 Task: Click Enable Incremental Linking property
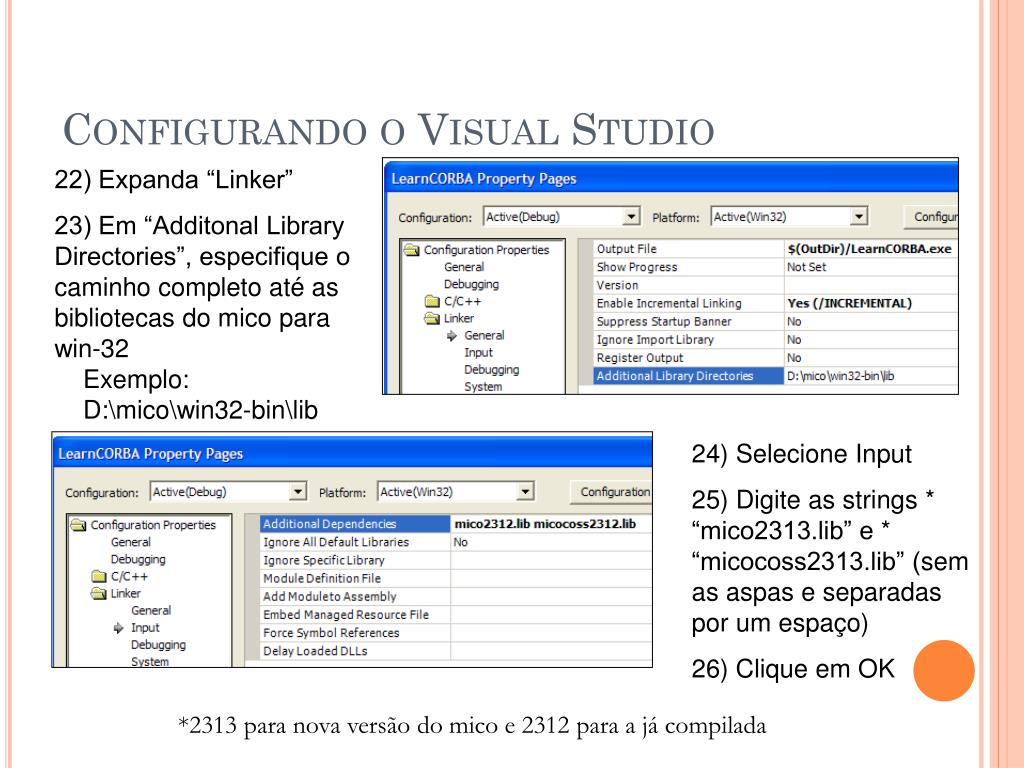pyautogui.click(x=688, y=303)
